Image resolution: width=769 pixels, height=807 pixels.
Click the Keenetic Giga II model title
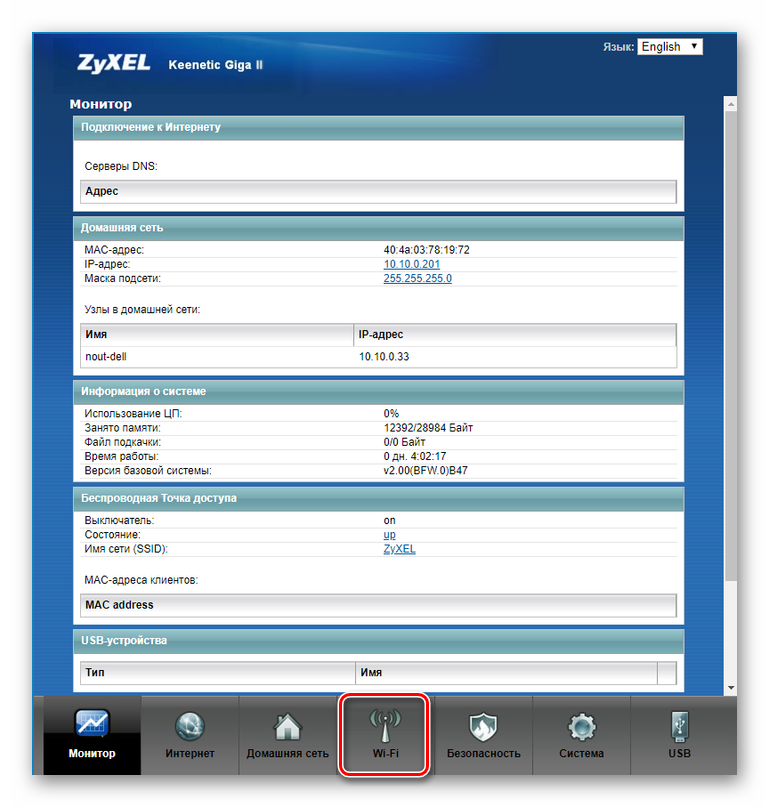tap(215, 65)
